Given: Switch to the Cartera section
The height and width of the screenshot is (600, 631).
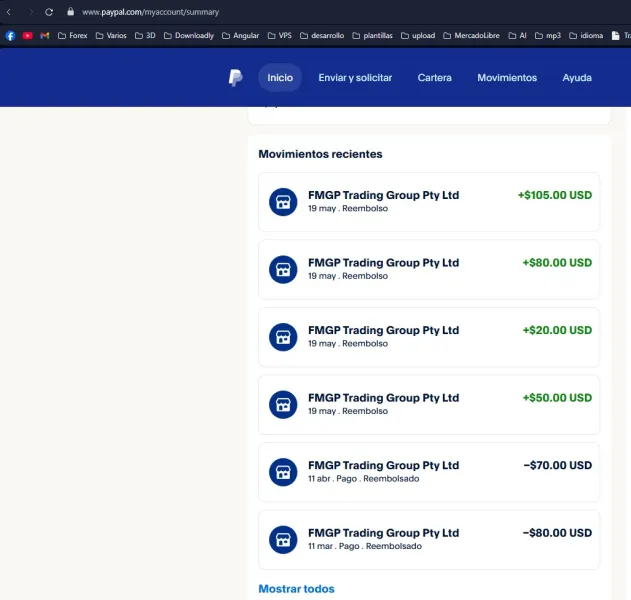Looking at the screenshot, I should (434, 78).
